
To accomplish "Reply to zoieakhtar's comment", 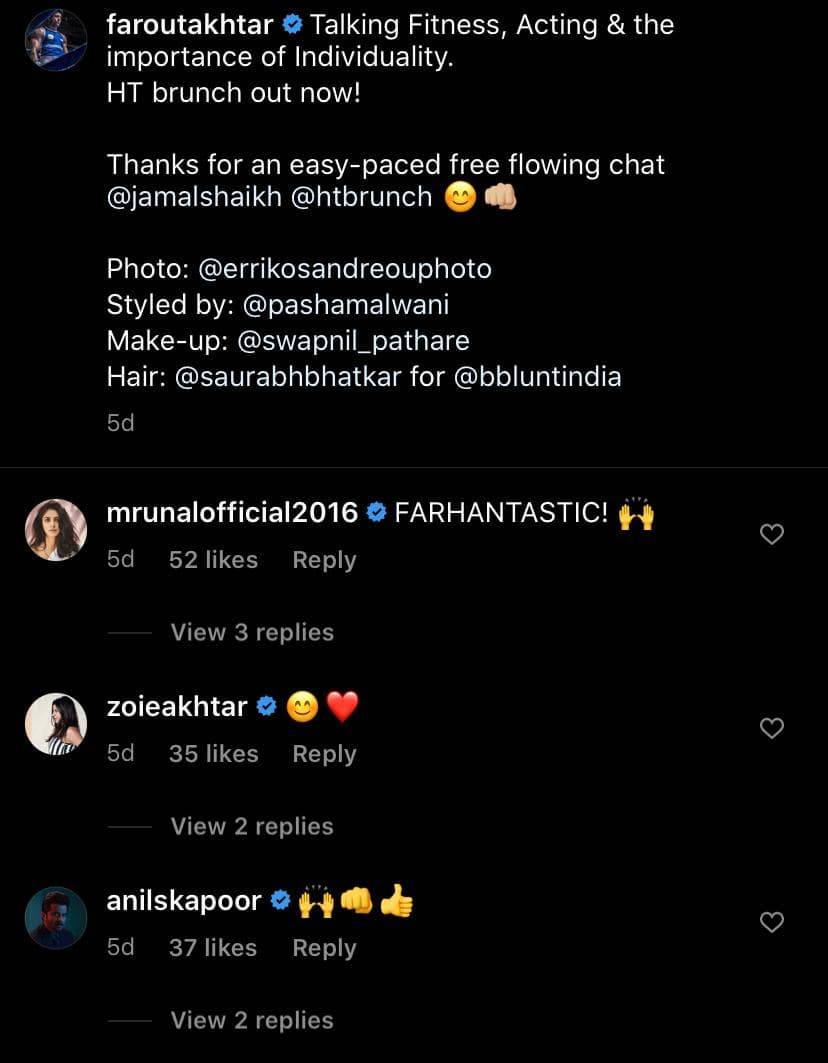I will [x=324, y=754].
